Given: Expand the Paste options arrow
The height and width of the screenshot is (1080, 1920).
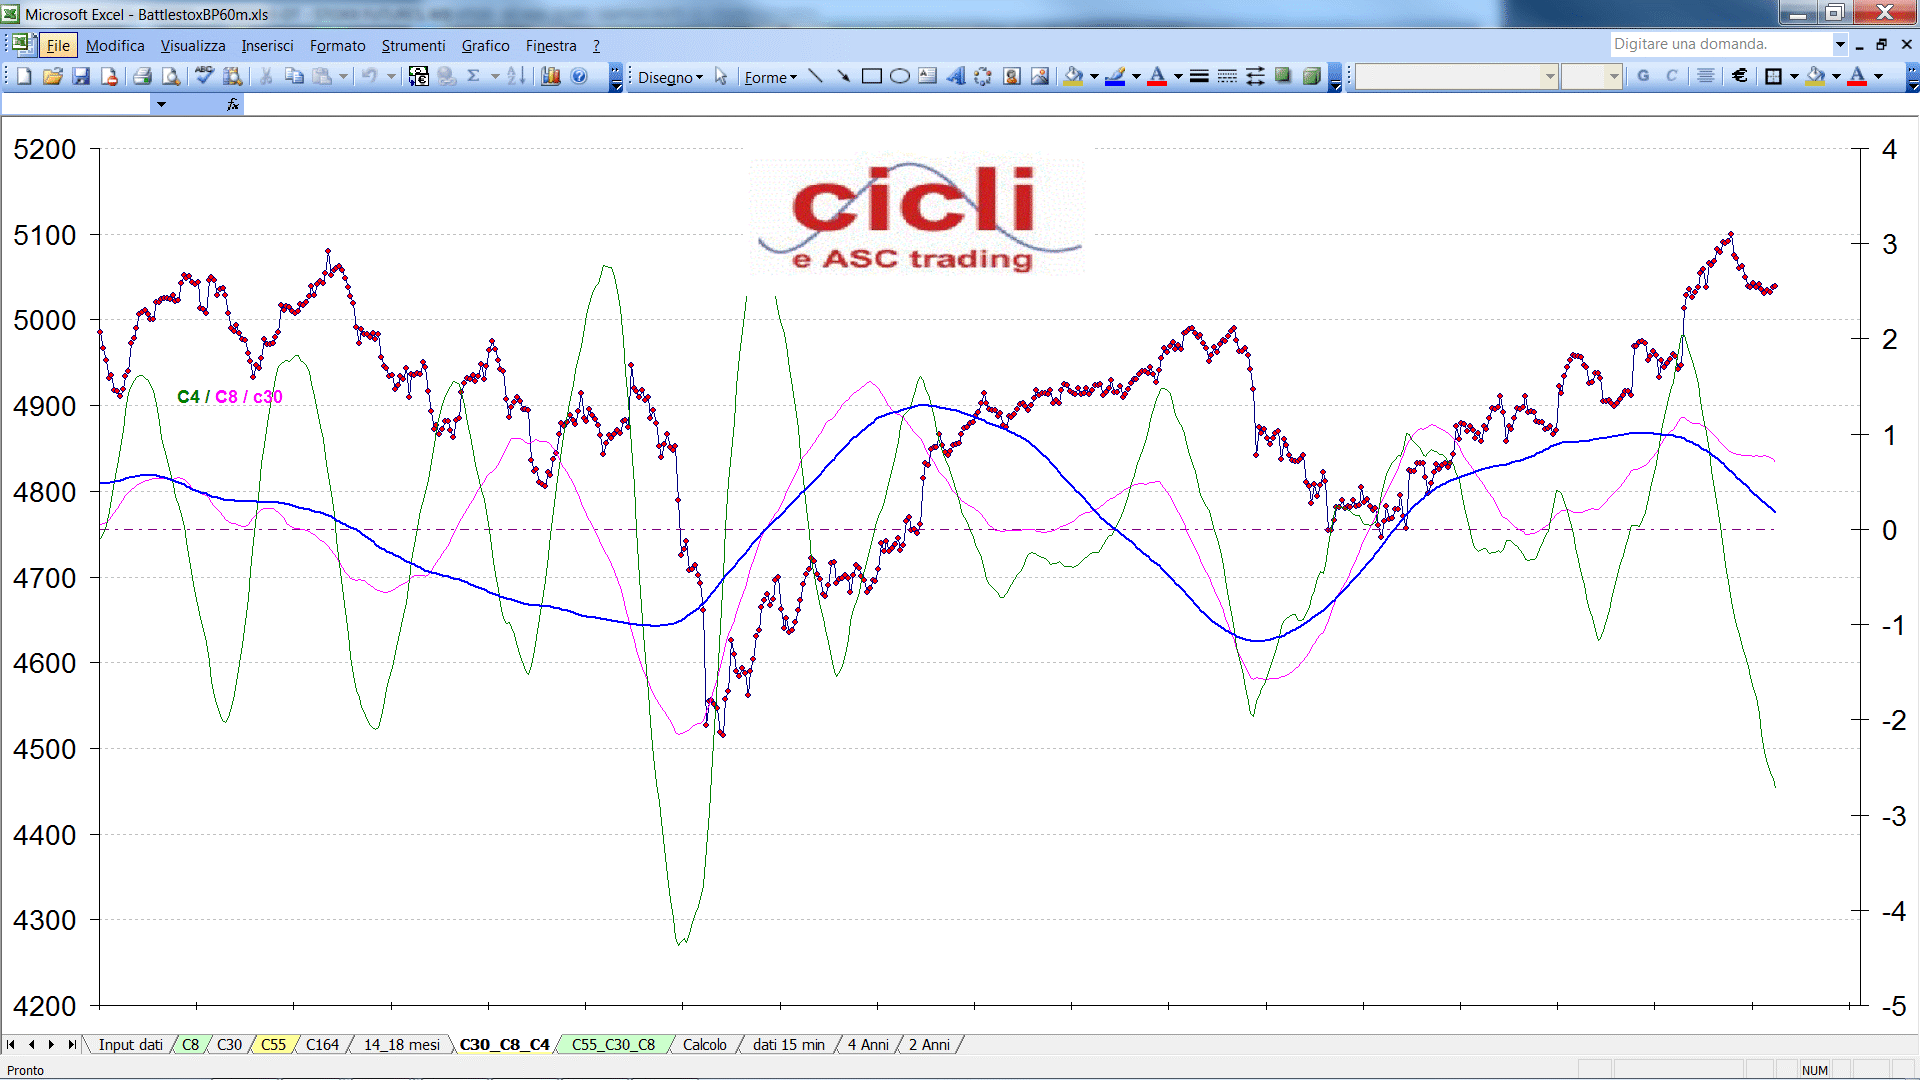Looking at the screenshot, I should [343, 76].
